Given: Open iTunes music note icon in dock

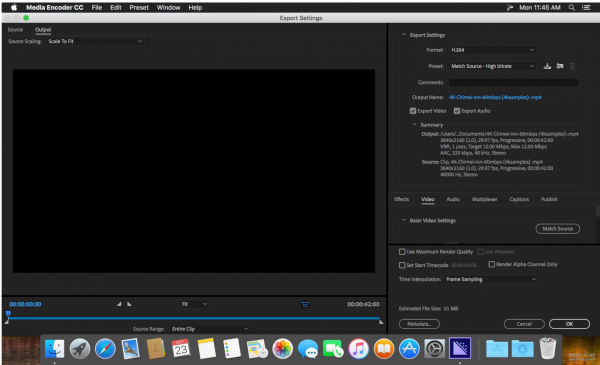Looking at the screenshot, I should pyautogui.click(x=359, y=349).
